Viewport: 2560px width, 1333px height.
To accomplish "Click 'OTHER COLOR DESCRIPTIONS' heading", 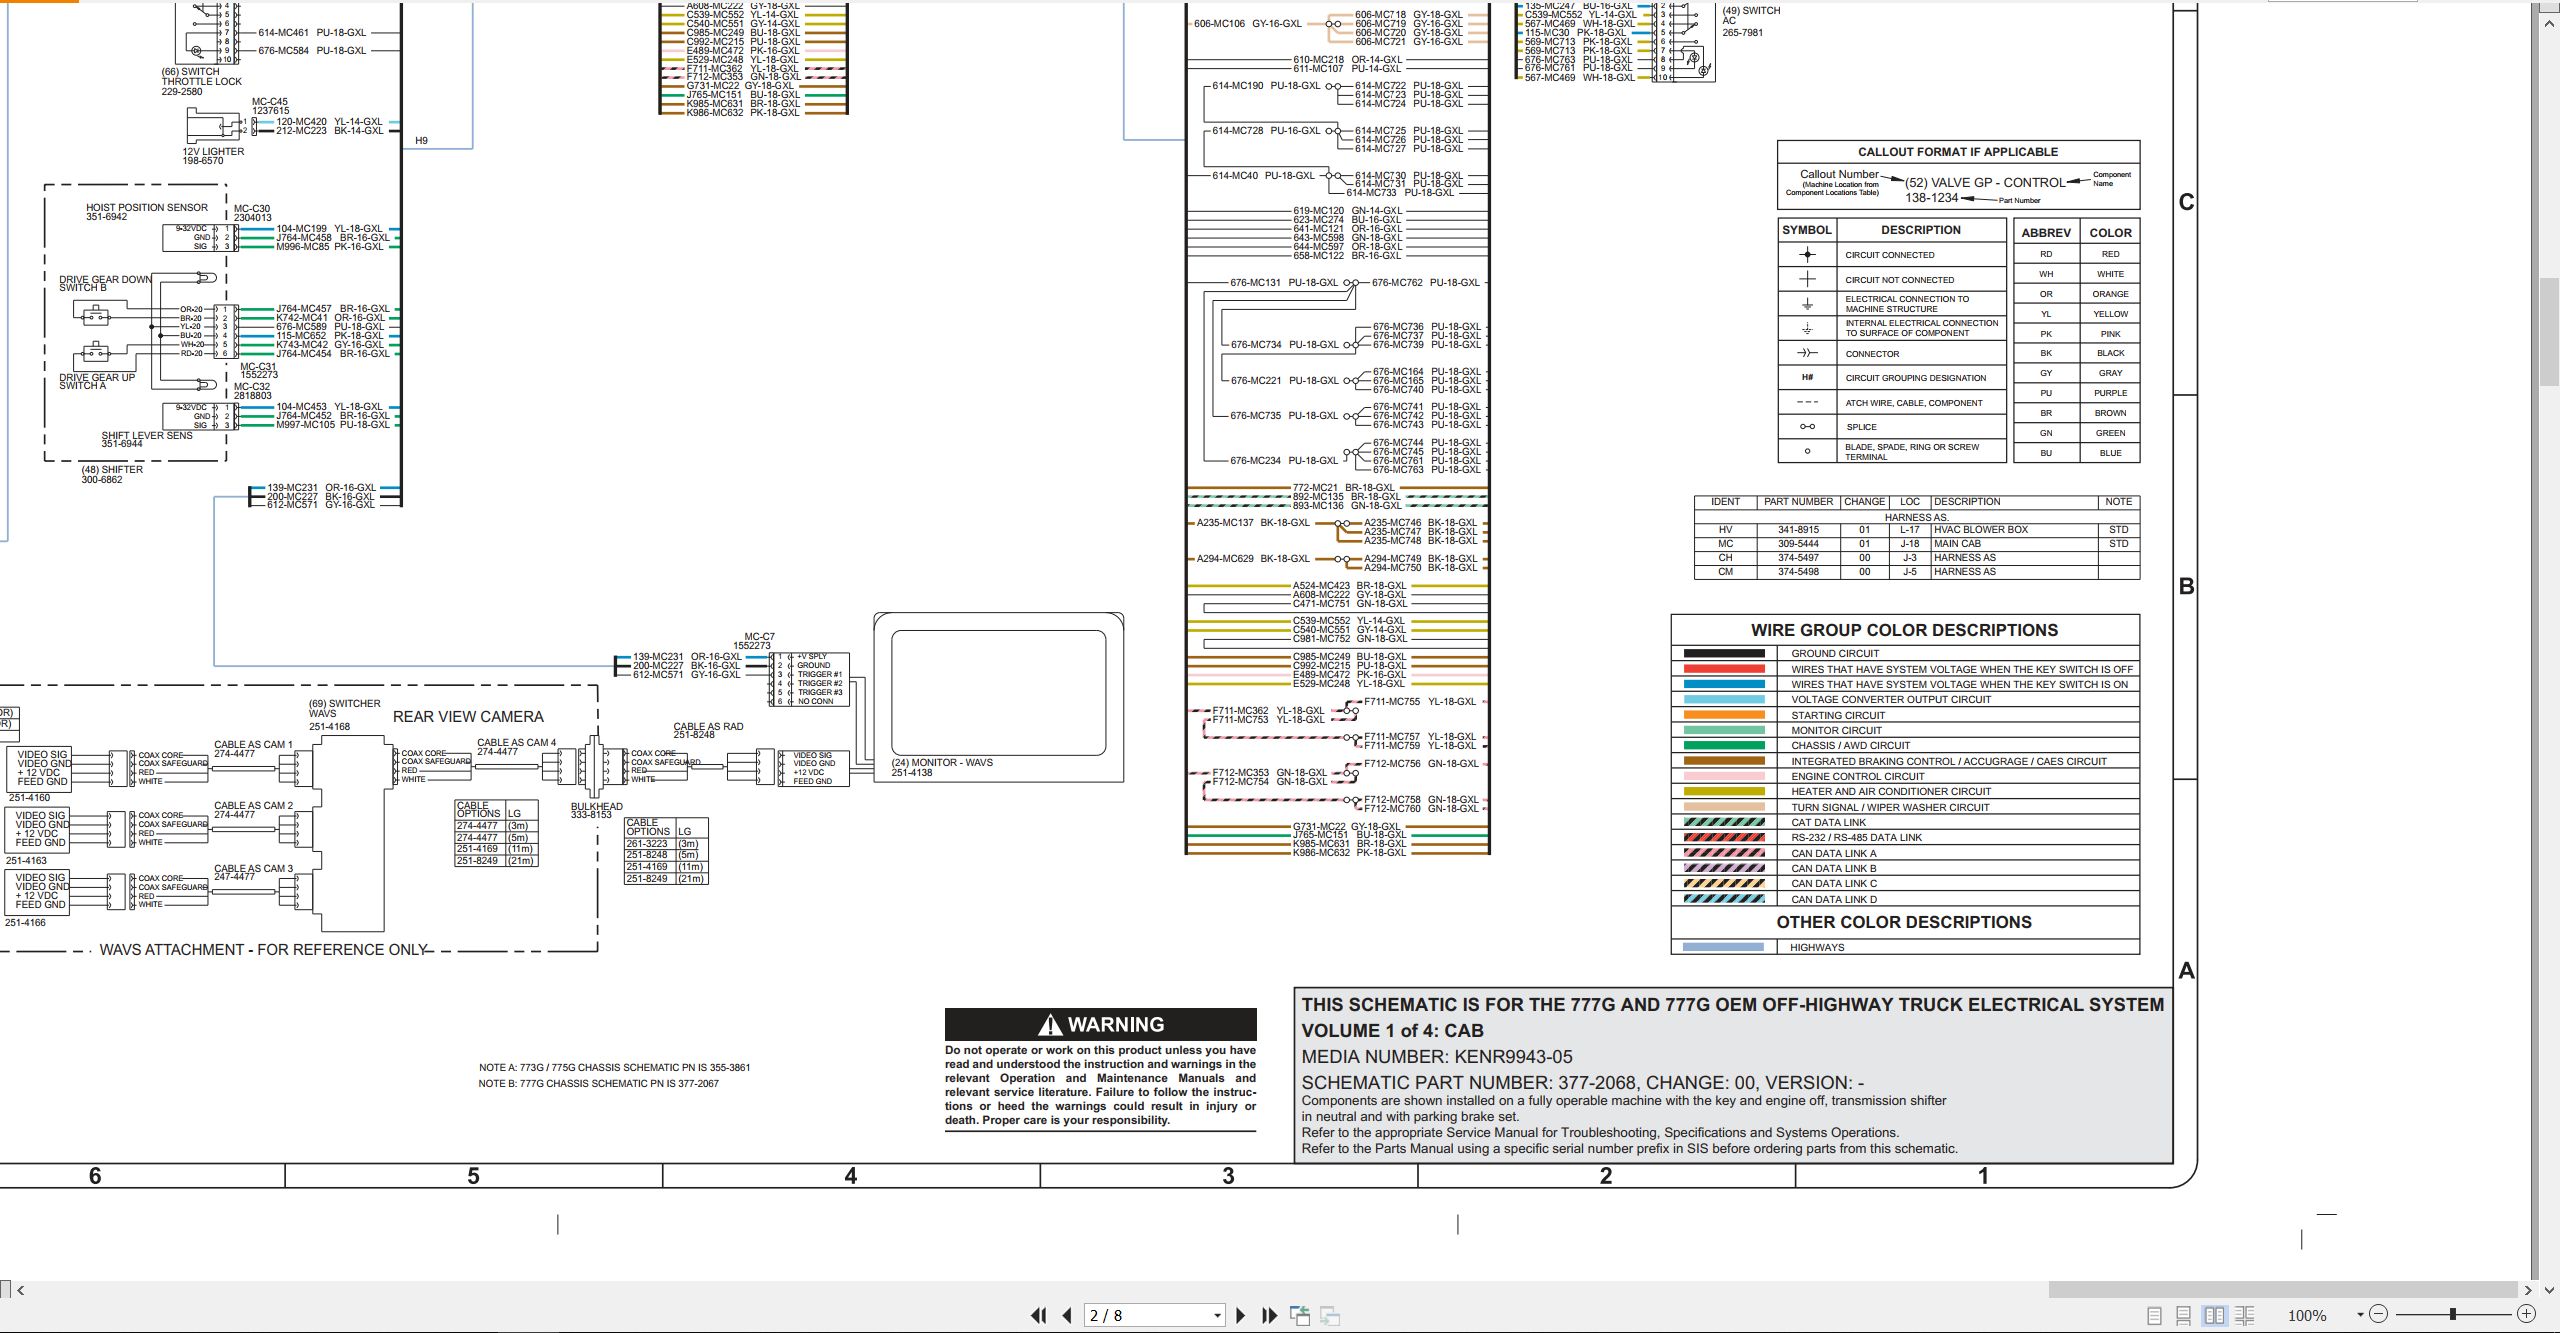I will [1904, 922].
